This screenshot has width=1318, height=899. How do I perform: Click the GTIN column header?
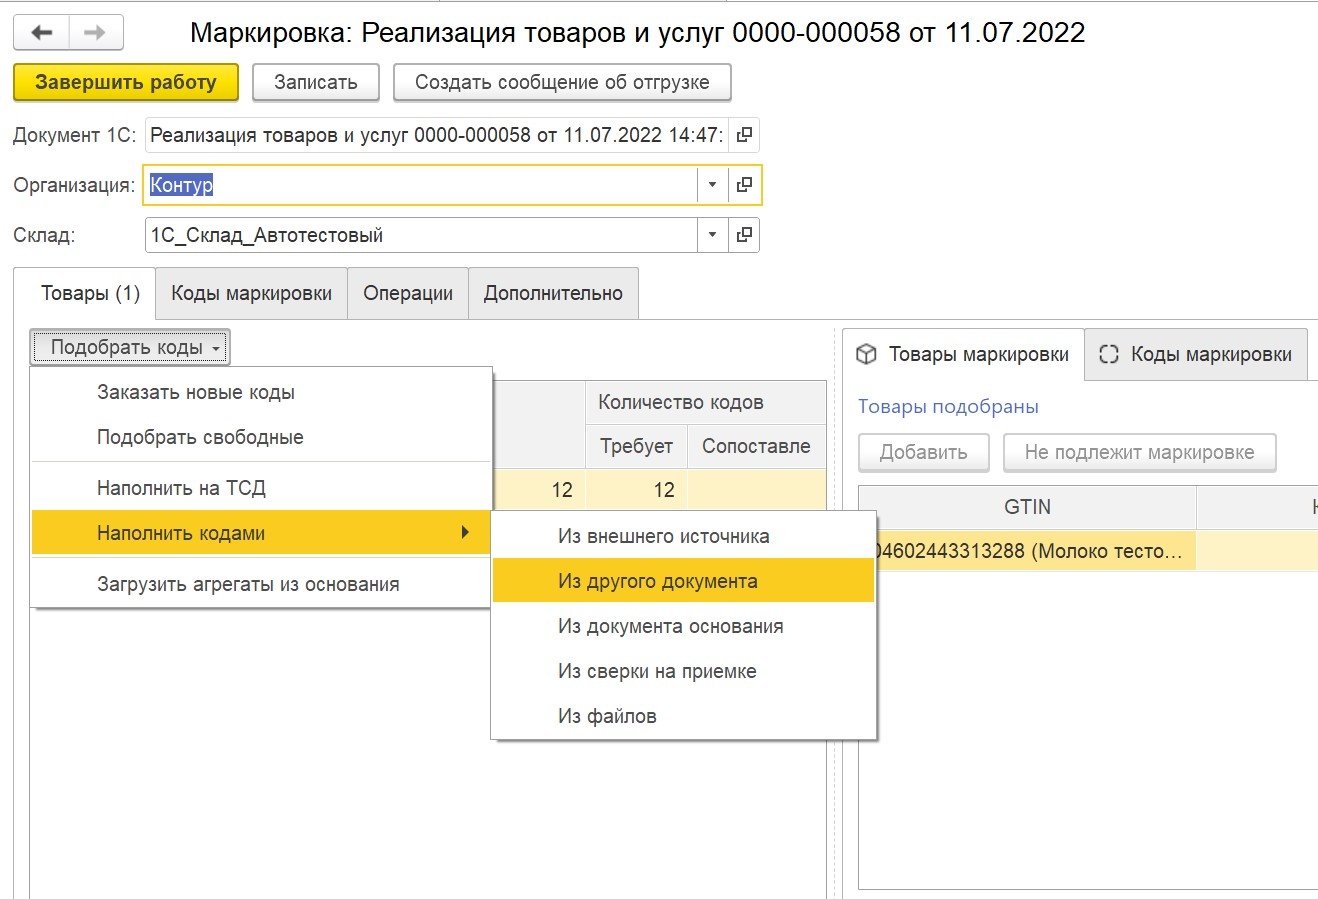point(1027,507)
